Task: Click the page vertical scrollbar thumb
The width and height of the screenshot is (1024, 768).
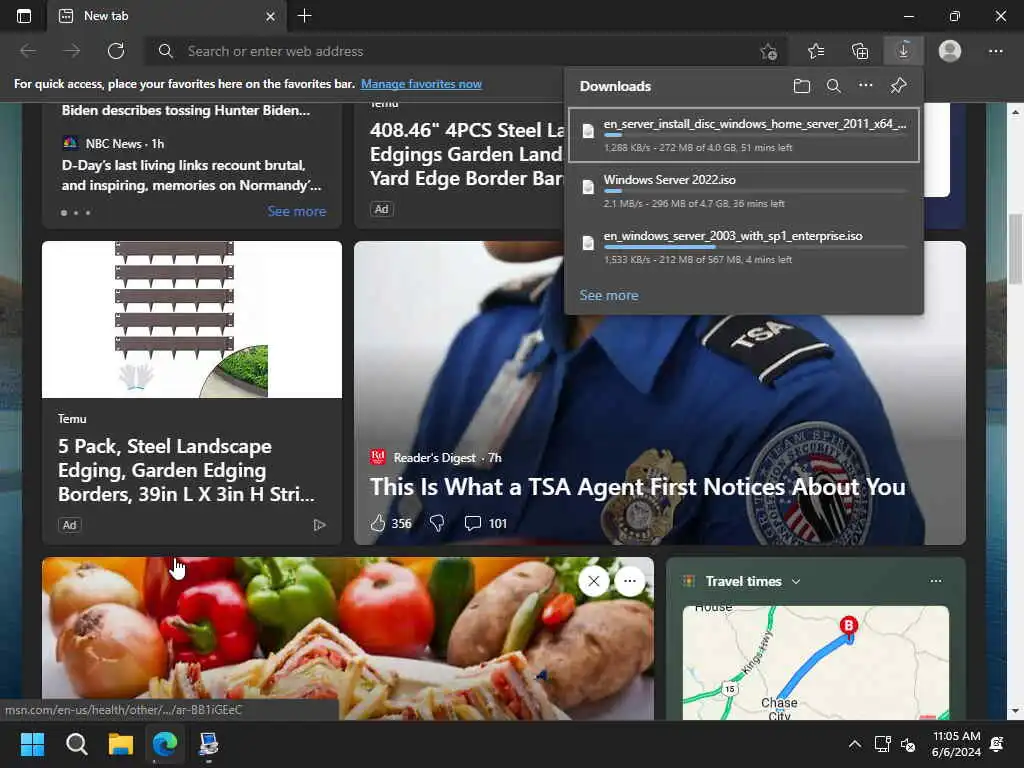Action: (x=1016, y=249)
